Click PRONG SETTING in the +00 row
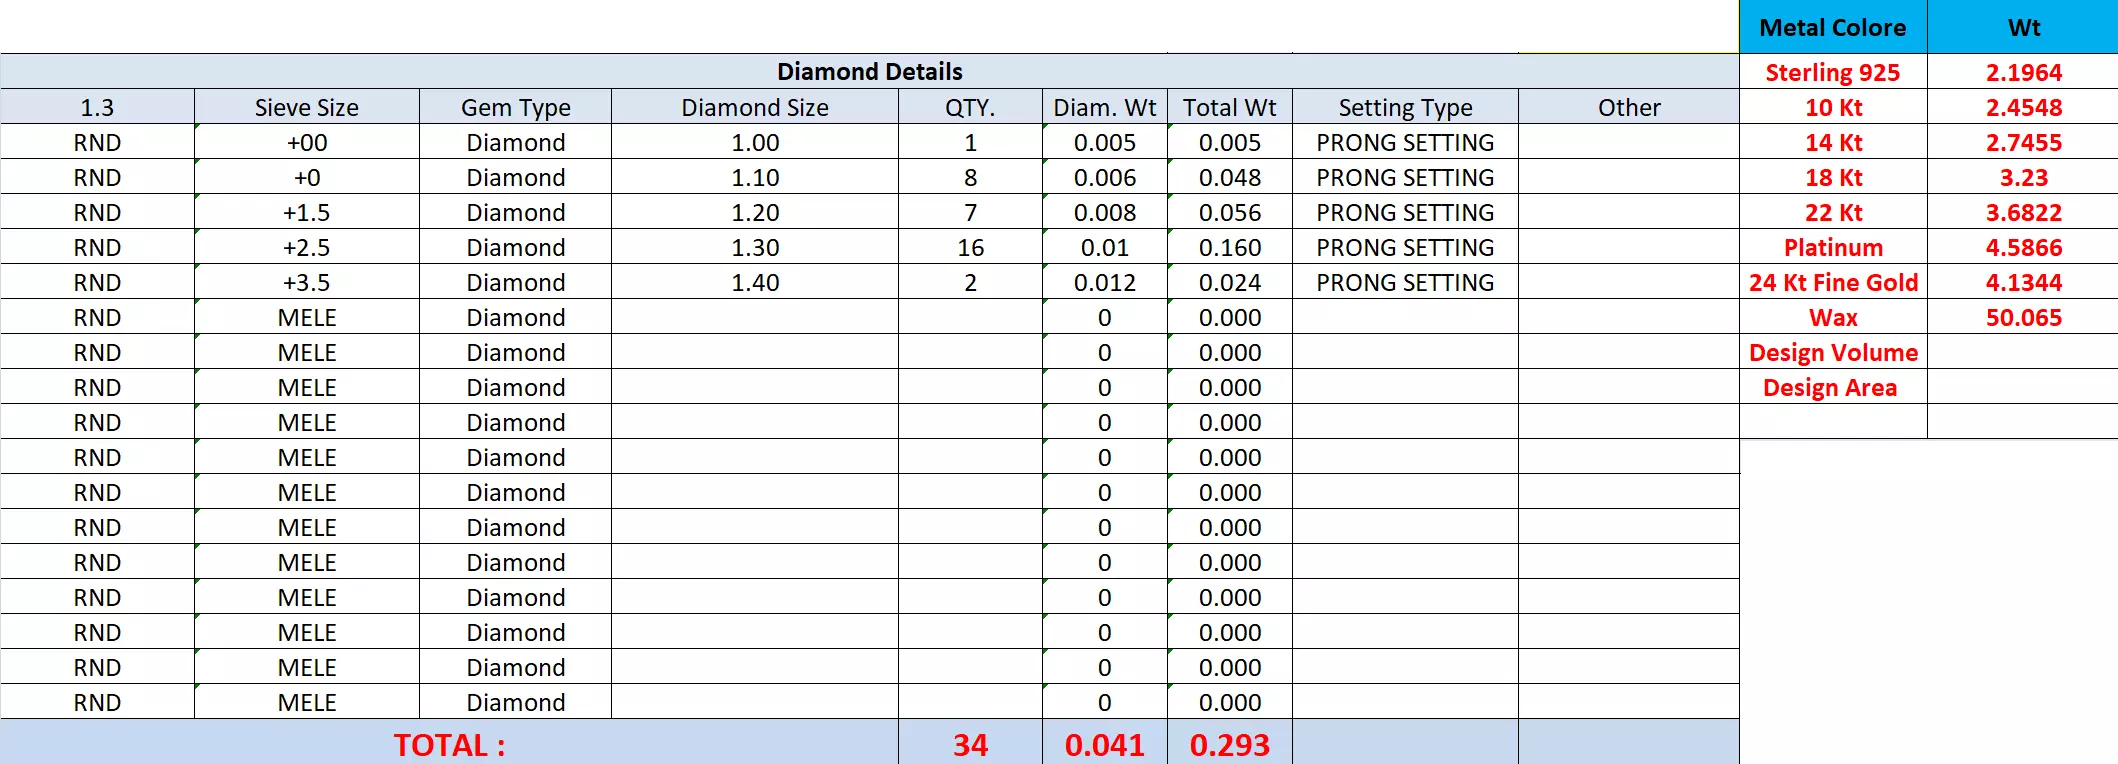 click(x=1405, y=142)
